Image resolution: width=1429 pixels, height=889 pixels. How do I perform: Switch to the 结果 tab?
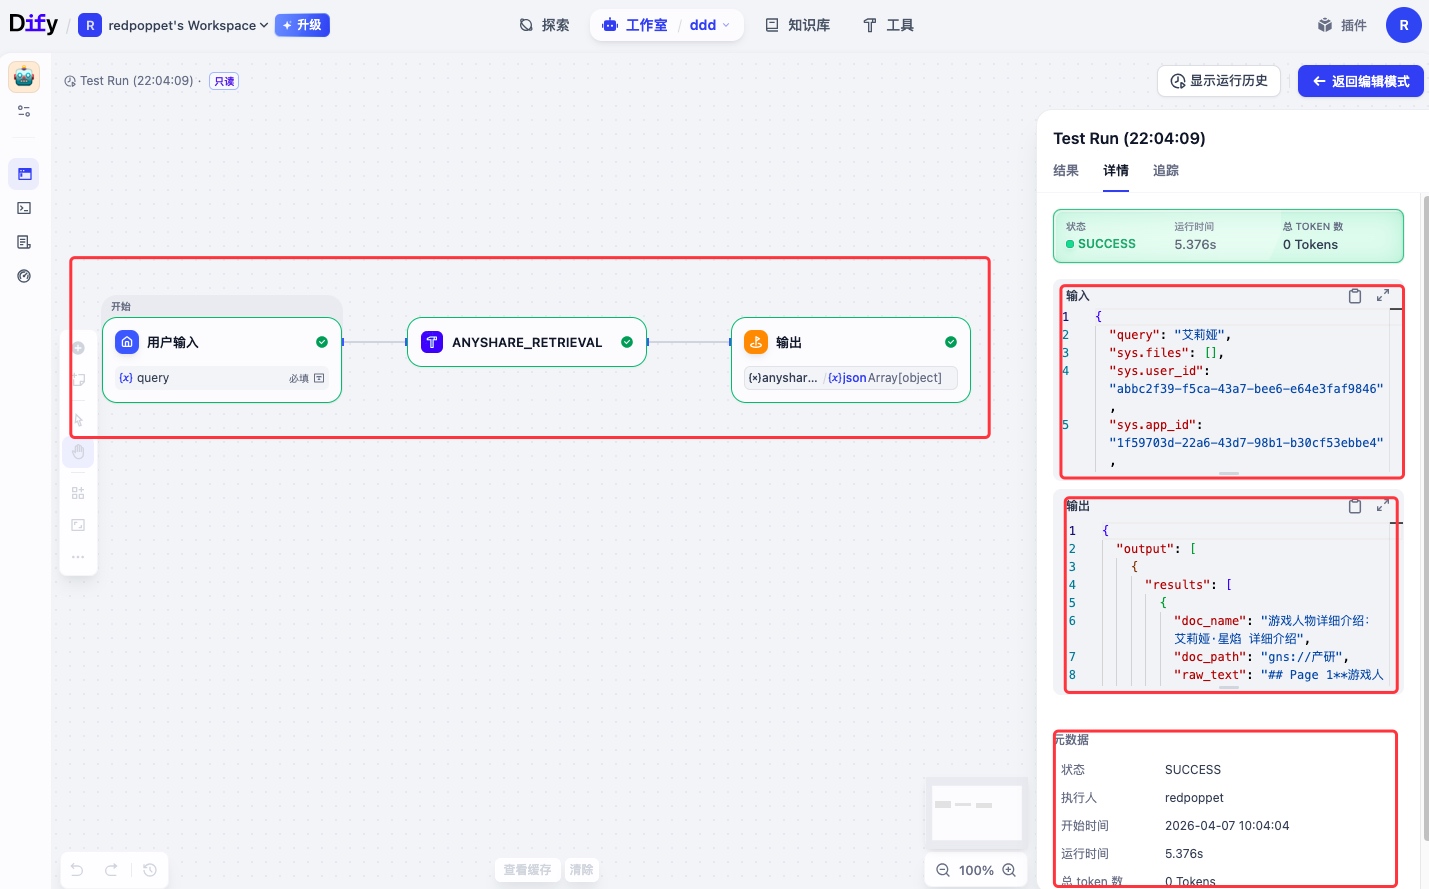point(1066,171)
